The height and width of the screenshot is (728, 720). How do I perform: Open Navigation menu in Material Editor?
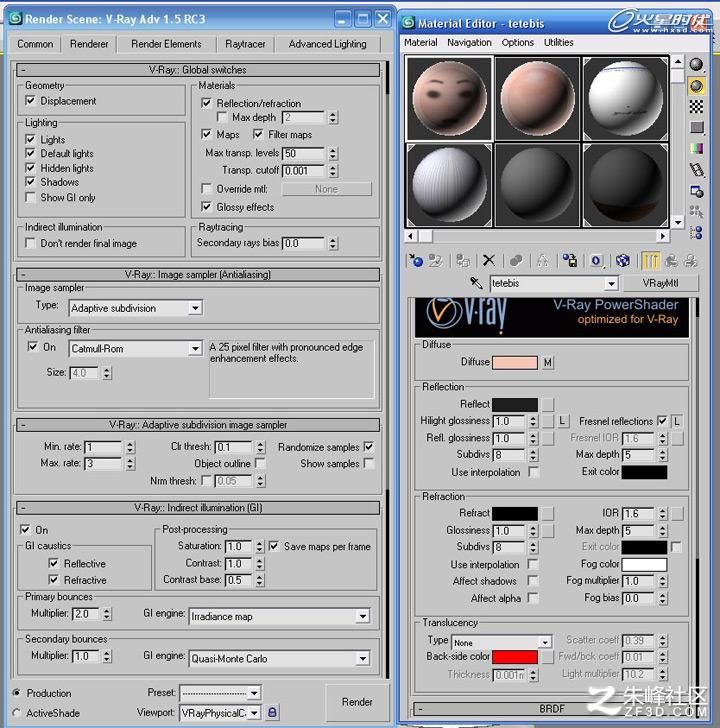469,42
